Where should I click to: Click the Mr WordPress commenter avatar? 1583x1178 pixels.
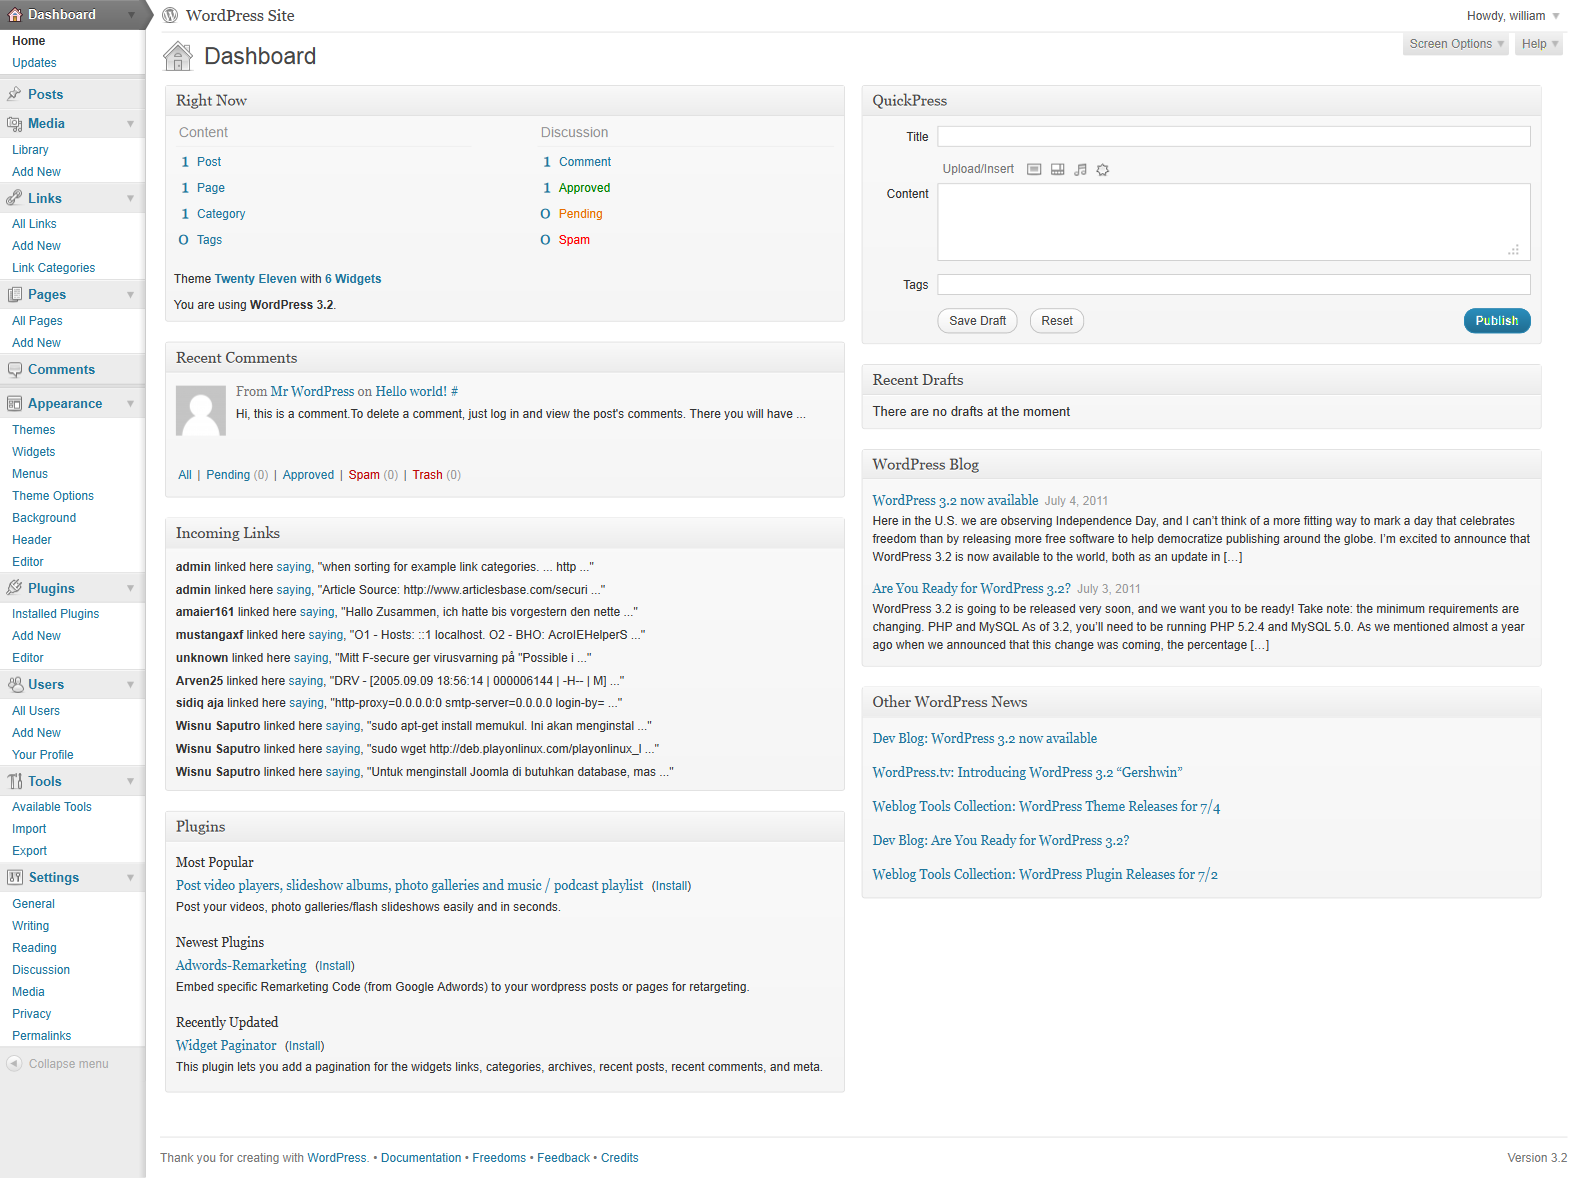point(201,411)
